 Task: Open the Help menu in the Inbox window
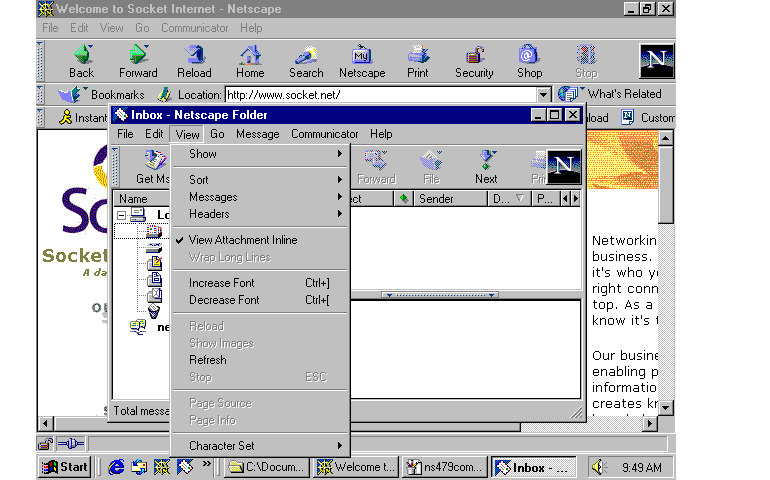[381, 134]
